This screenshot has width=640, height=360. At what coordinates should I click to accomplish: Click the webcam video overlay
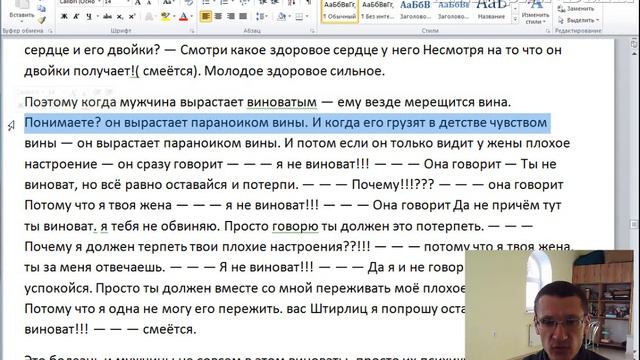pos(549,305)
